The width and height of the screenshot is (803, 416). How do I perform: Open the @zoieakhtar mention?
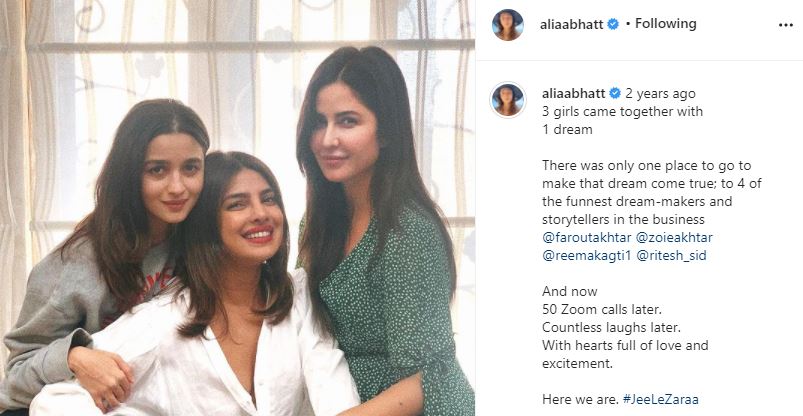pyautogui.click(x=674, y=237)
